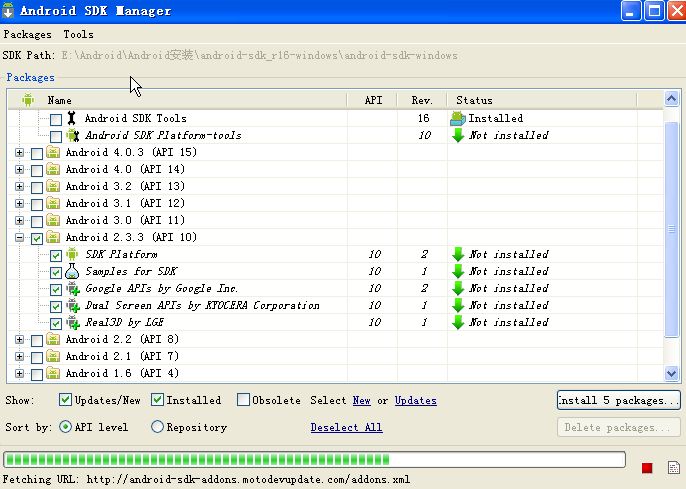Viewport: 686px width, 489px height.
Task: Click the Android 2.2 (API 8) folder icon
Action: pos(53,339)
